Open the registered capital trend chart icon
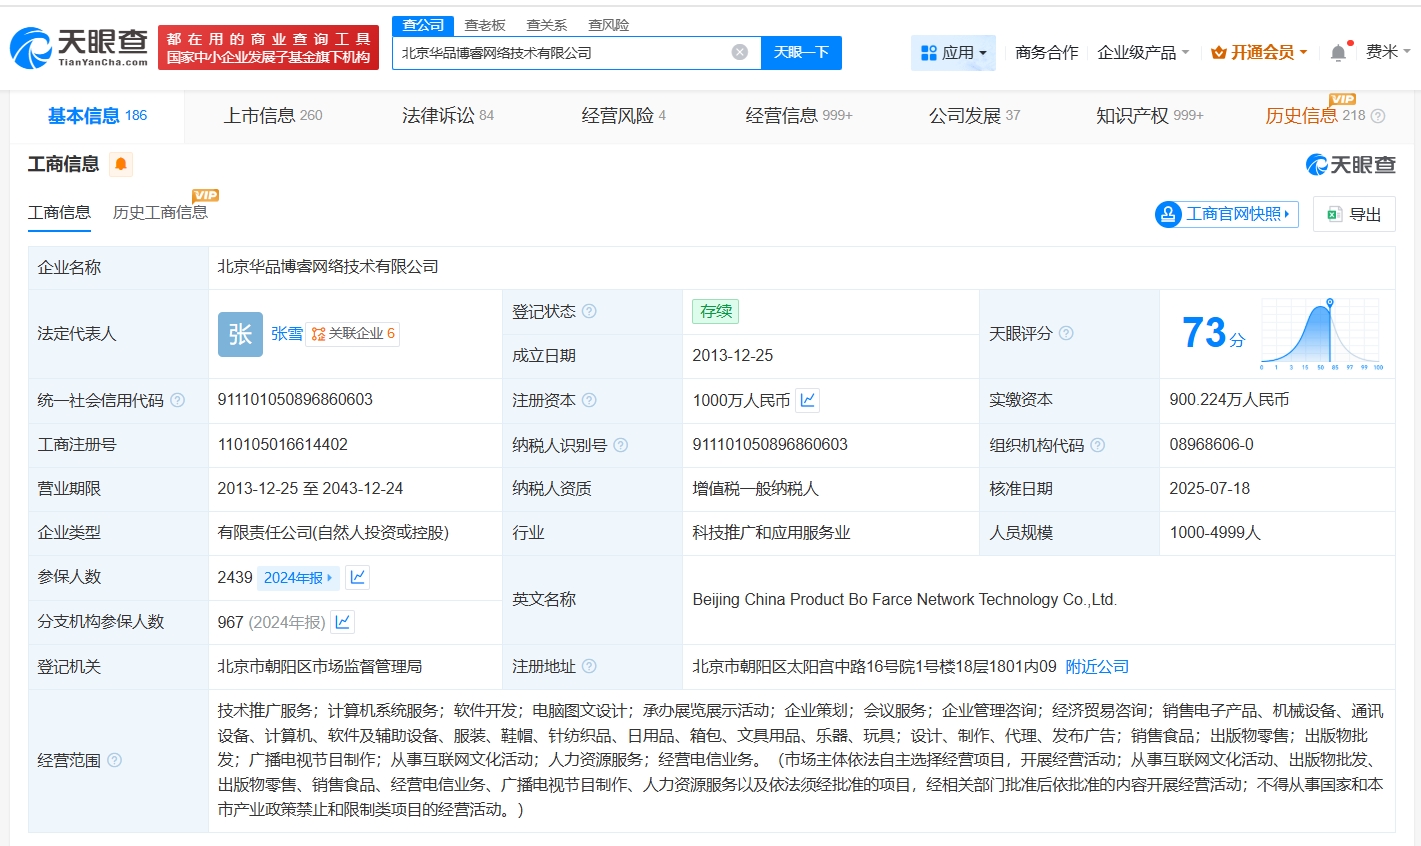 [x=808, y=400]
